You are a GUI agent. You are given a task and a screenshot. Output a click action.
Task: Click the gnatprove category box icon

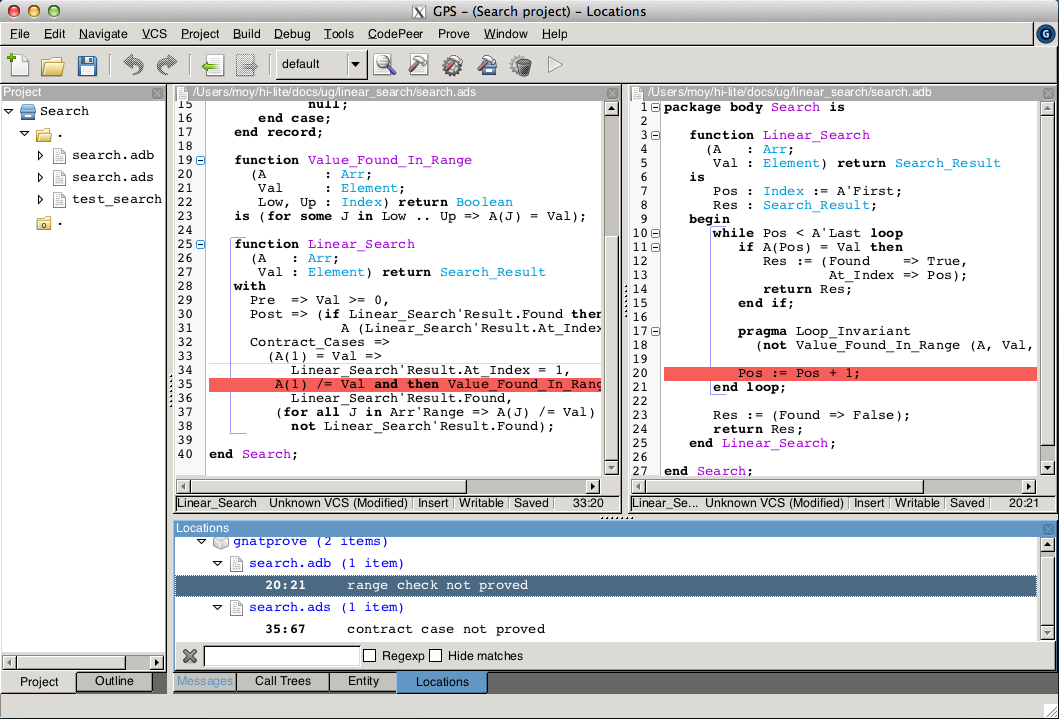click(x=221, y=542)
